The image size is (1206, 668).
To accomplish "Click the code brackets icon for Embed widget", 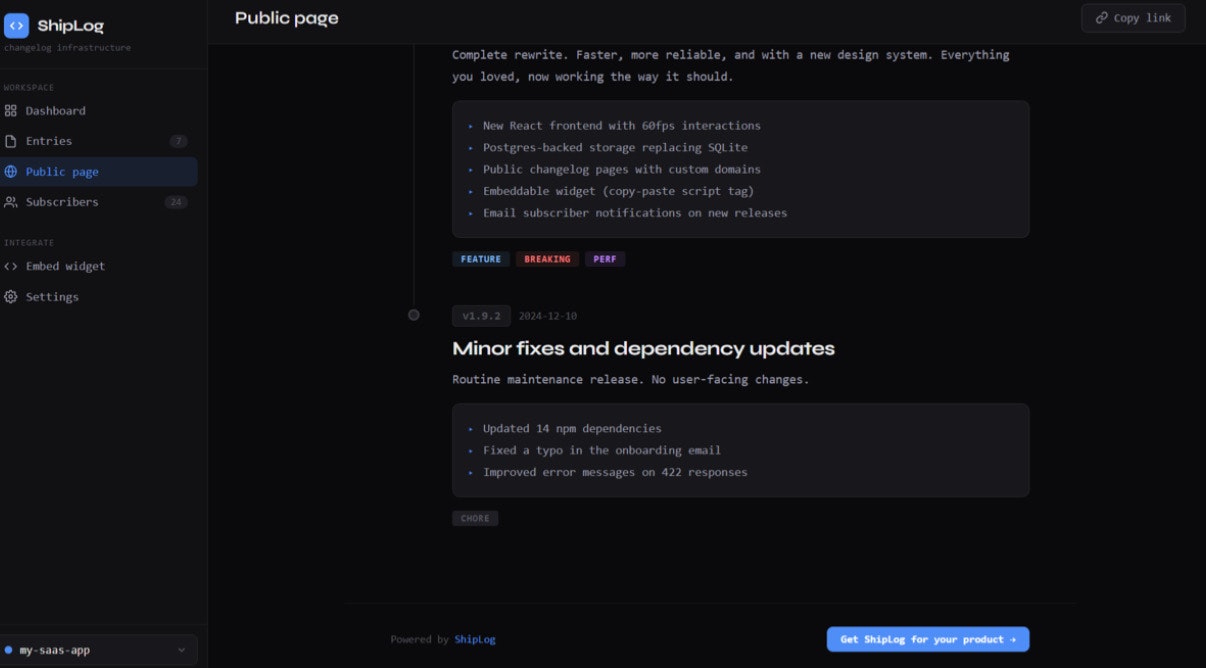I will pyautogui.click(x=11, y=265).
